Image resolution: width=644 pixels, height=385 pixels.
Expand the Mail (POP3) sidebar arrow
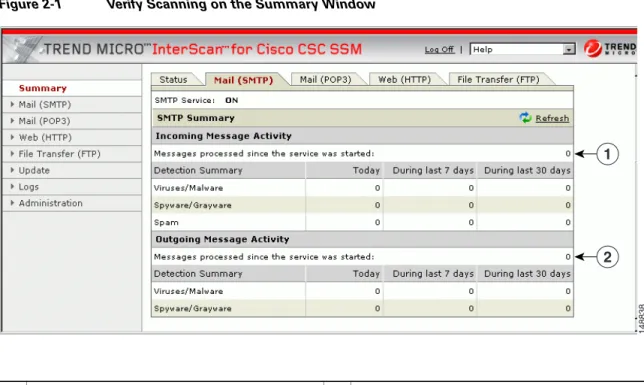(12, 121)
